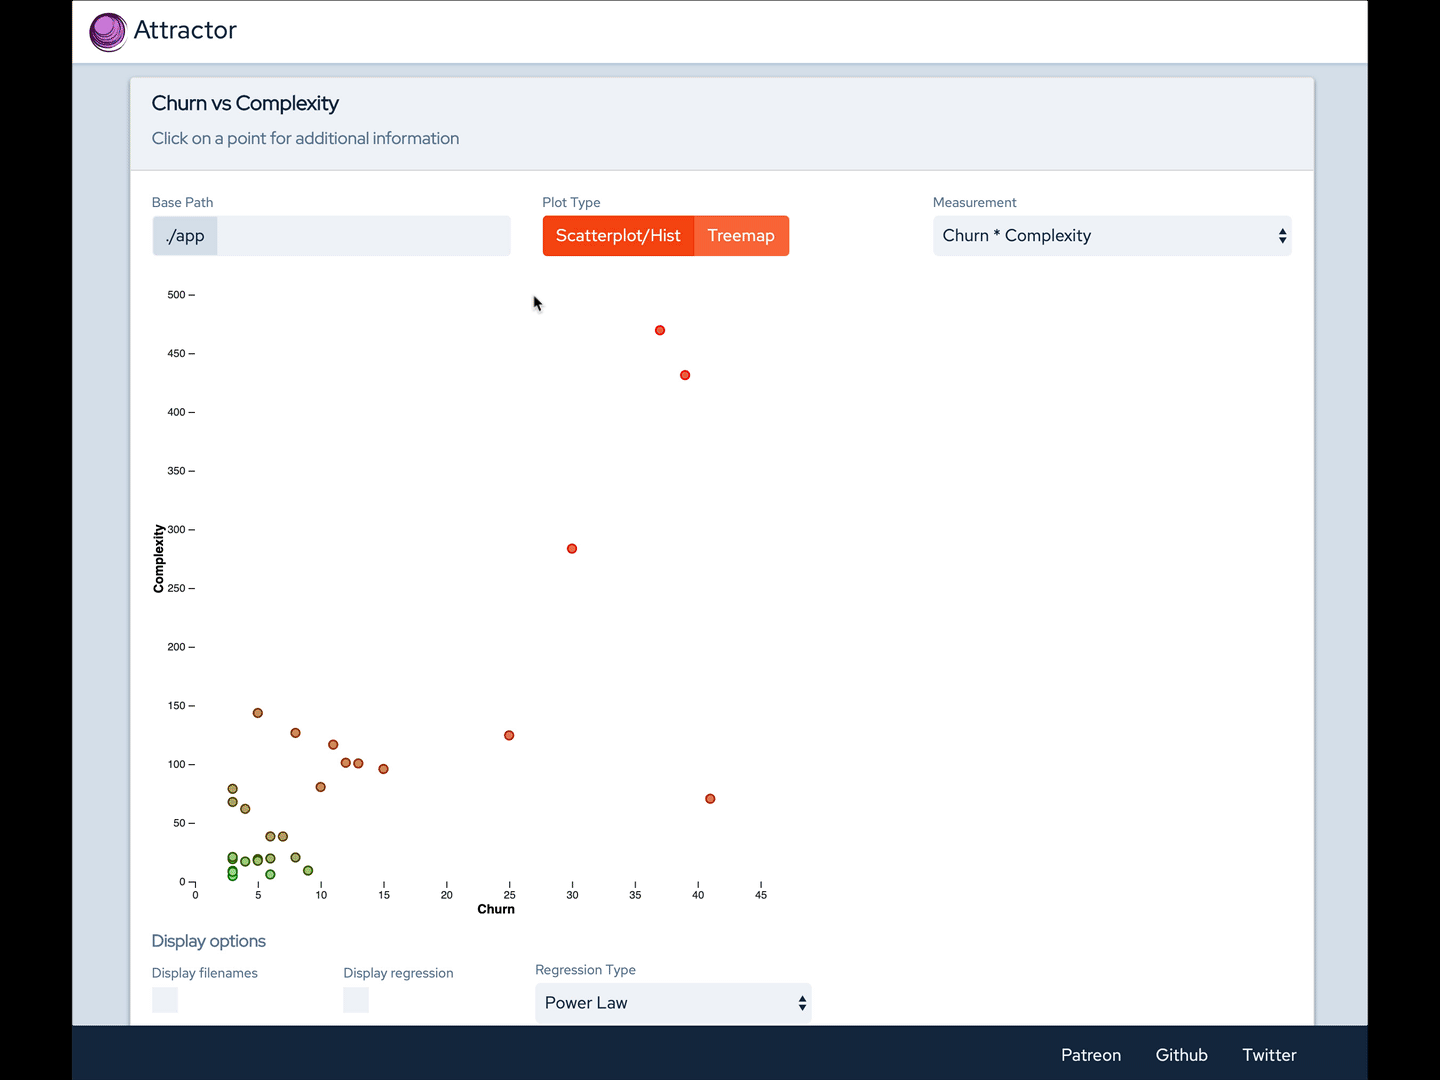Click the data point at churn 25
This screenshot has width=1440, height=1080.
coord(509,736)
